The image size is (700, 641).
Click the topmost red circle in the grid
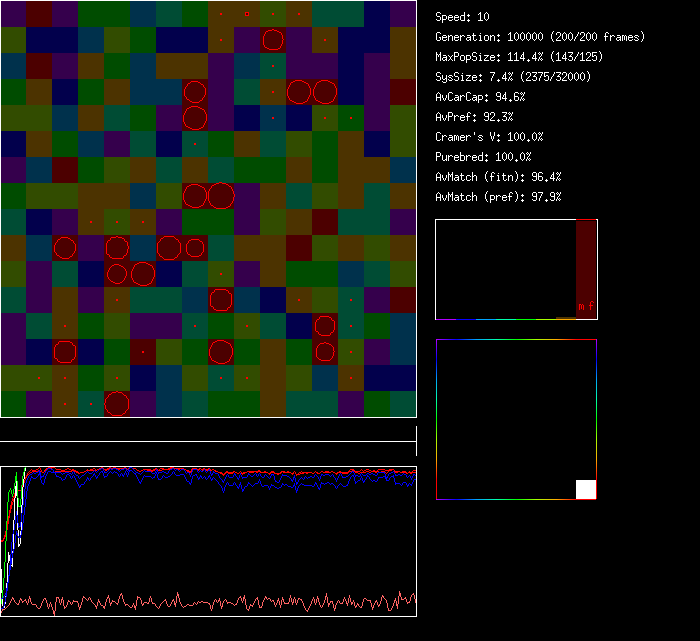pyautogui.click(x=272, y=40)
